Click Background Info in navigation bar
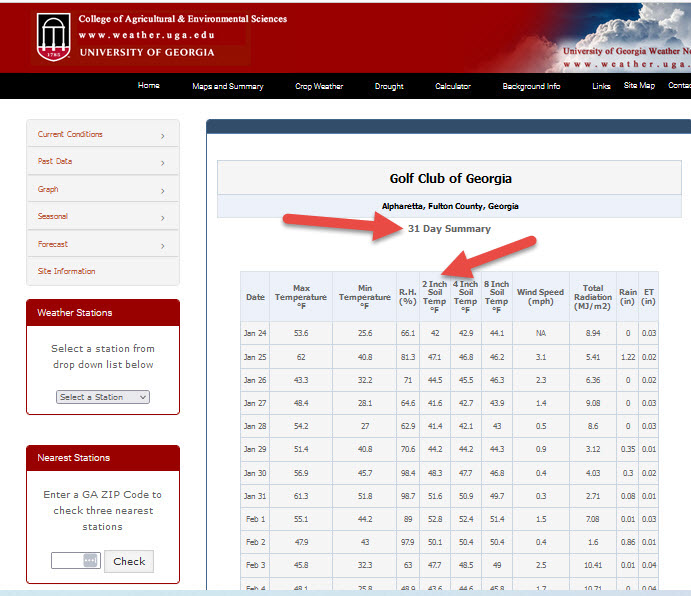Image resolution: width=691 pixels, height=596 pixels. tap(531, 87)
